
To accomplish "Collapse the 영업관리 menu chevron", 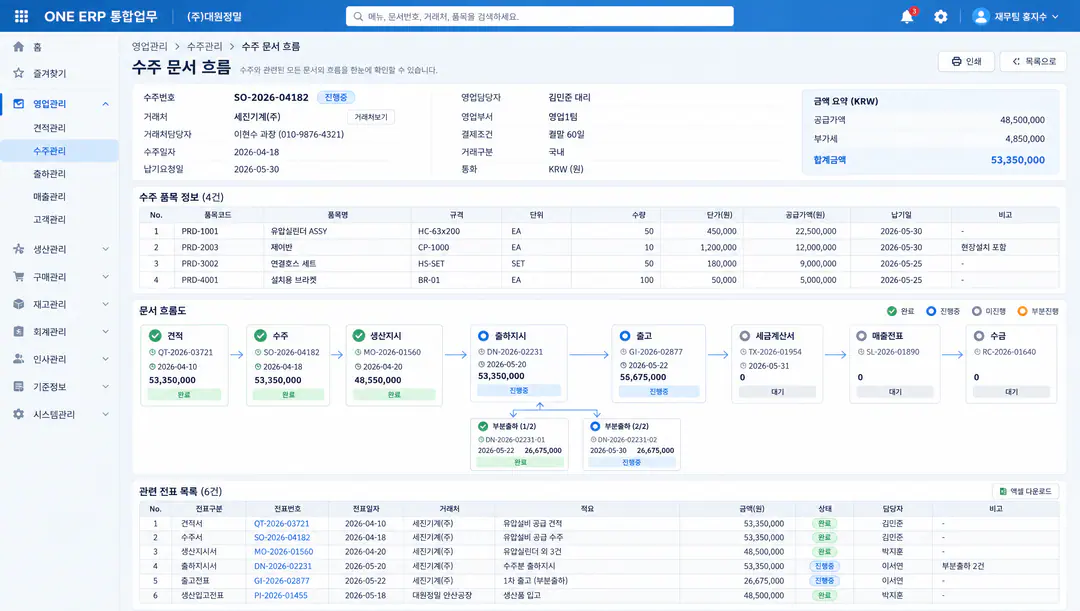I will [x=105, y=104].
